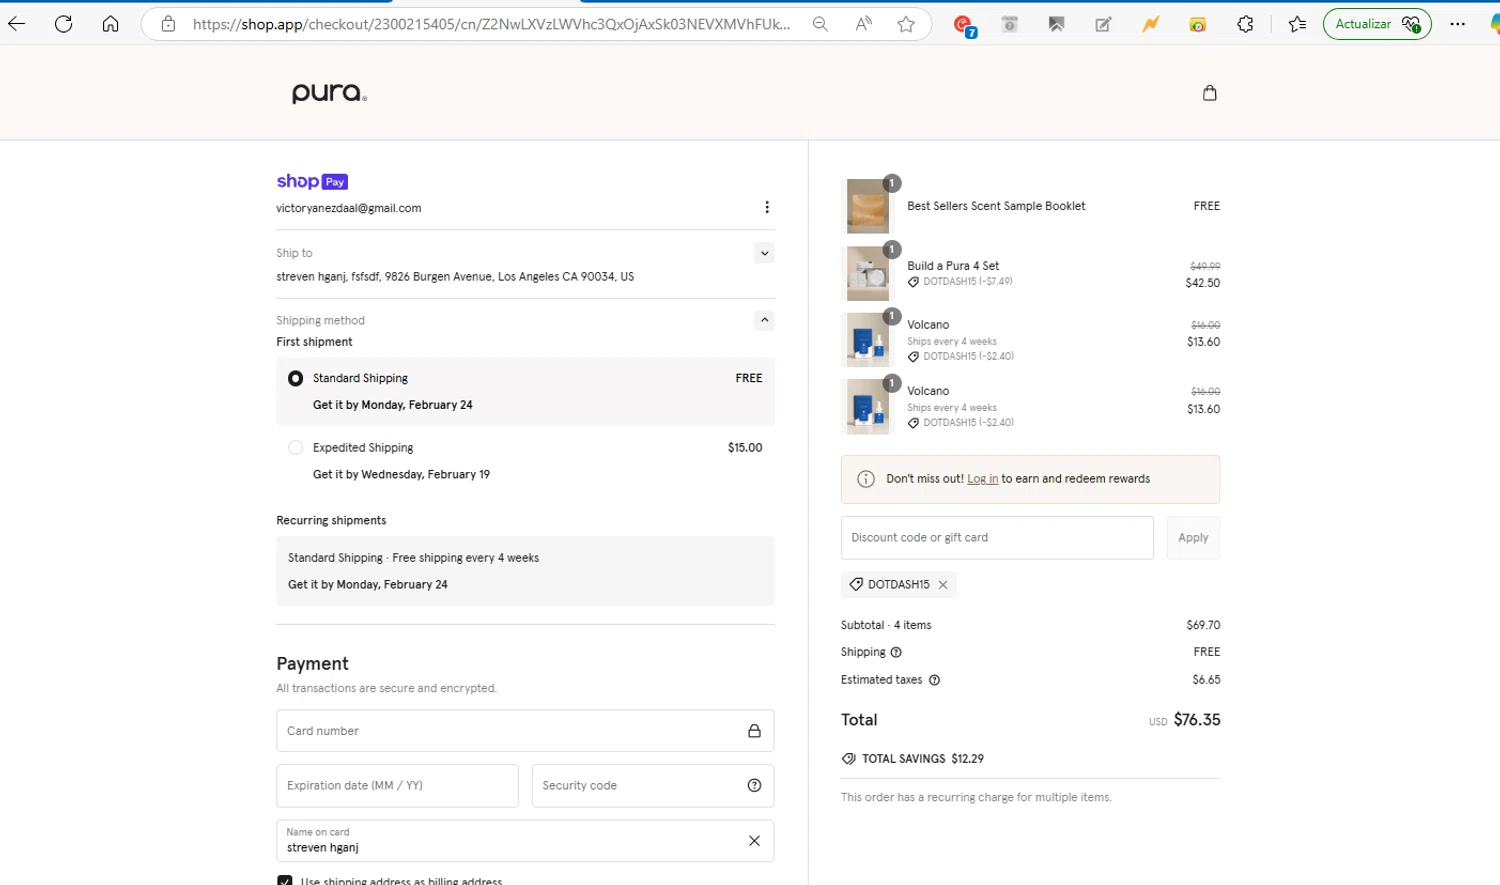Screen dimensions: 1500x885
Task: Click the Discount code or gift card field
Action: [x=997, y=538]
